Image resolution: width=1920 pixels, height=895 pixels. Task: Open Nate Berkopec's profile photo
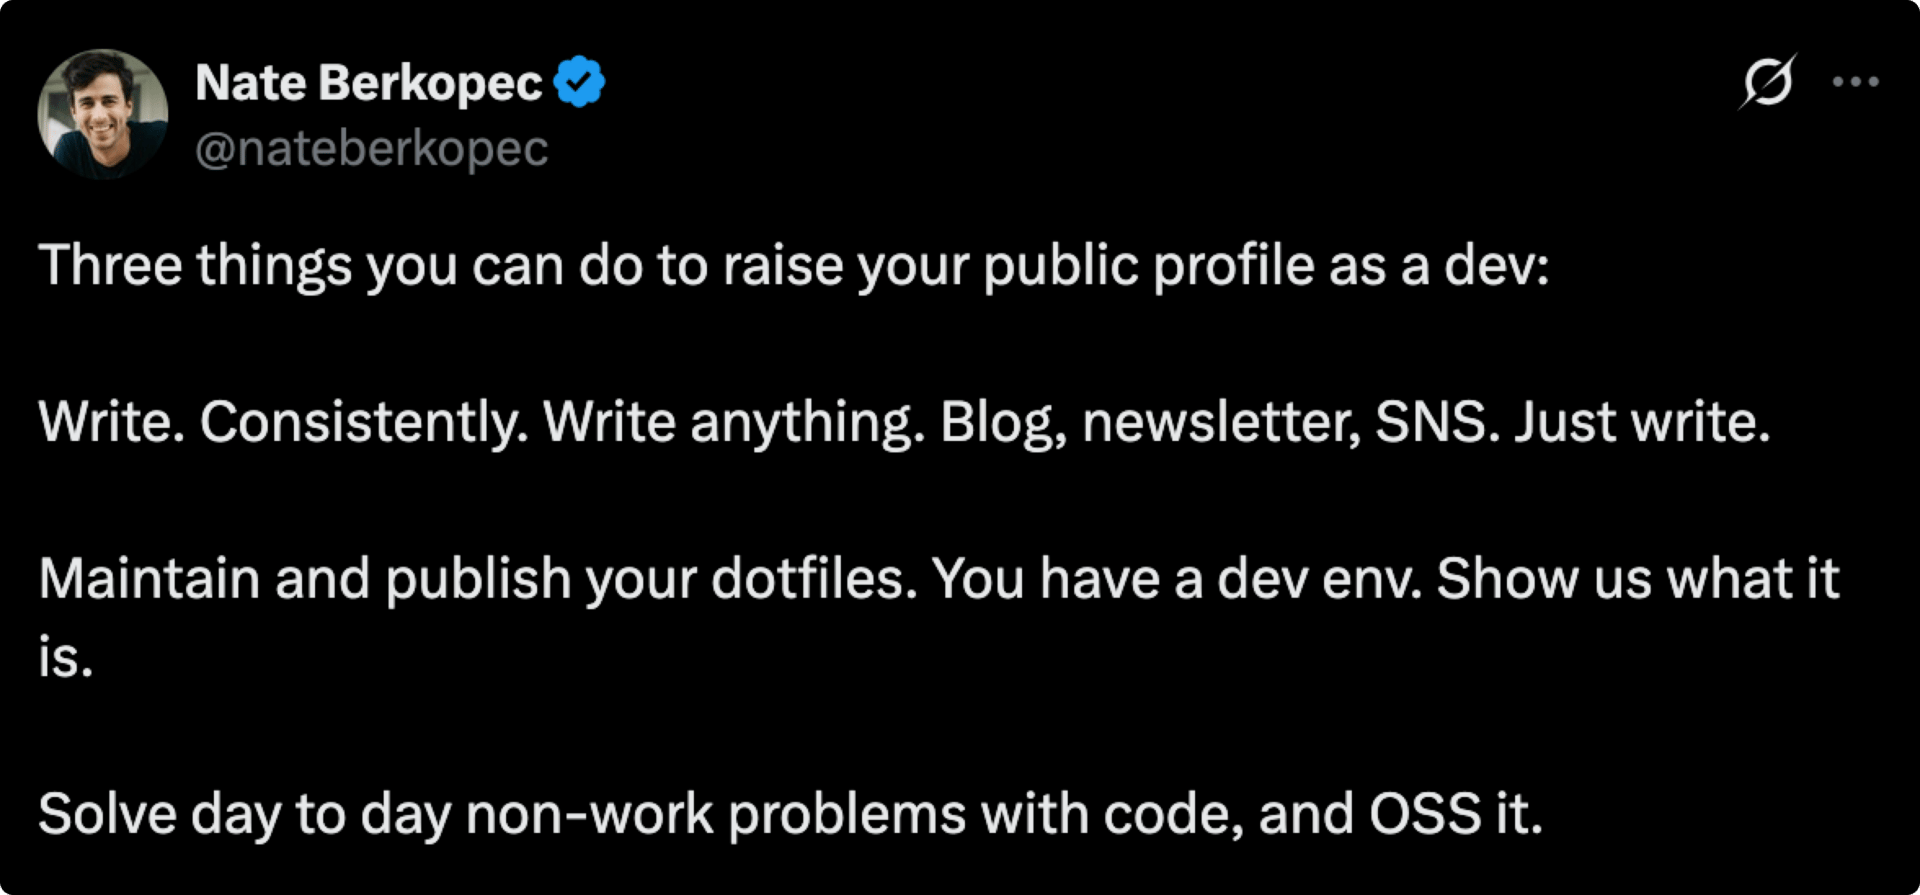(x=102, y=113)
